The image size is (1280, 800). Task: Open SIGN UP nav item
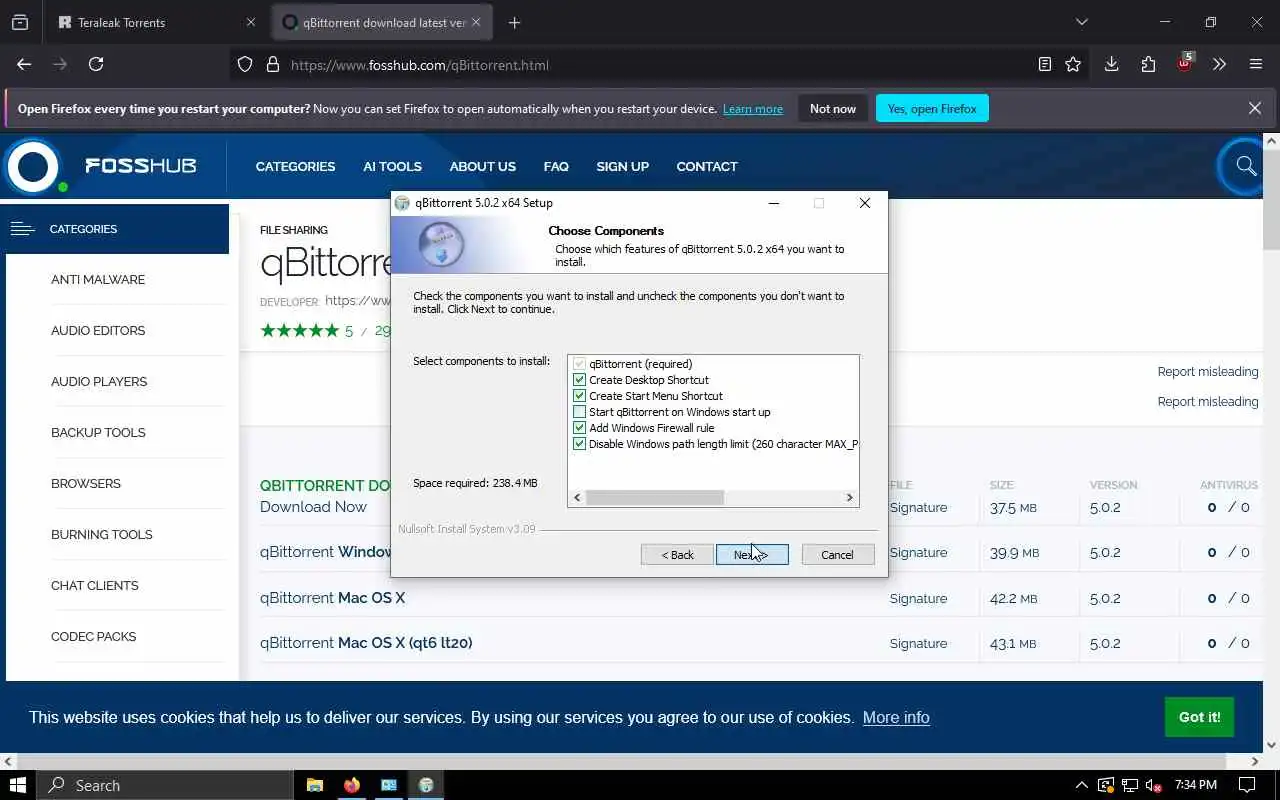(622, 166)
